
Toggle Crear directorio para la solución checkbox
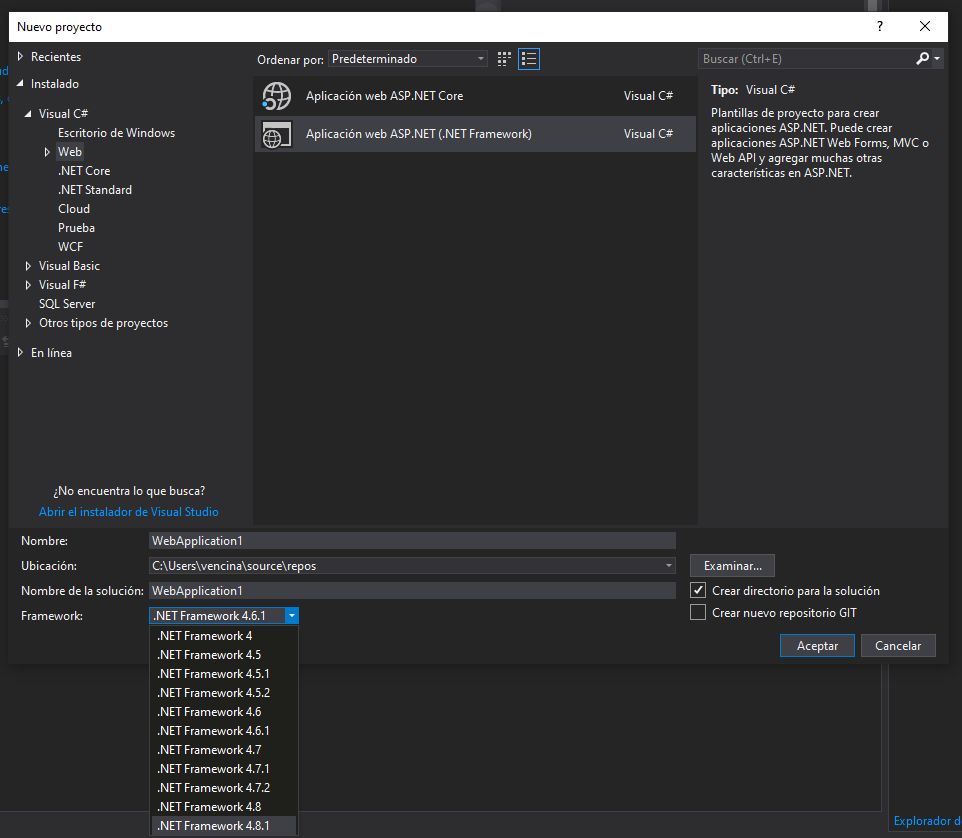tap(698, 590)
